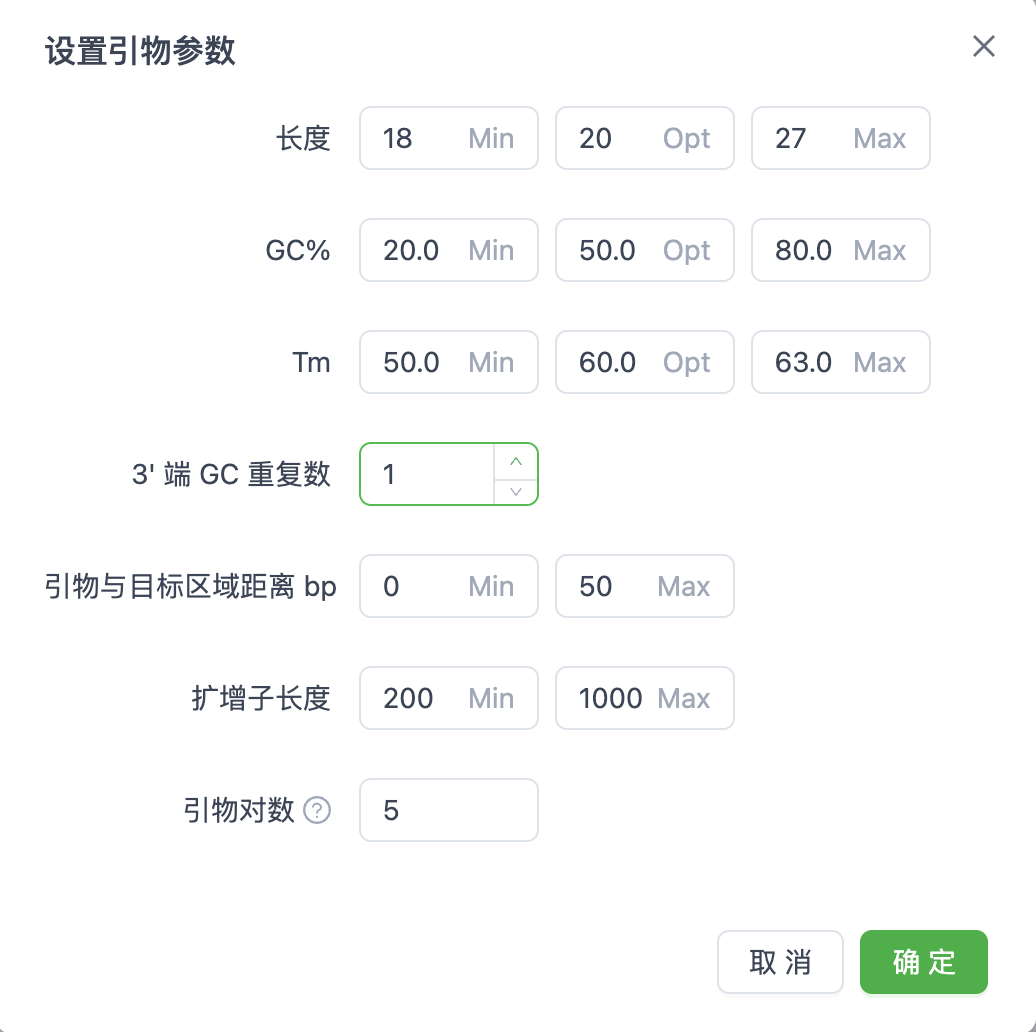Viewport: 1036px width, 1032px height.
Task: Click the help icon next to 引物对数
Action: 316,811
